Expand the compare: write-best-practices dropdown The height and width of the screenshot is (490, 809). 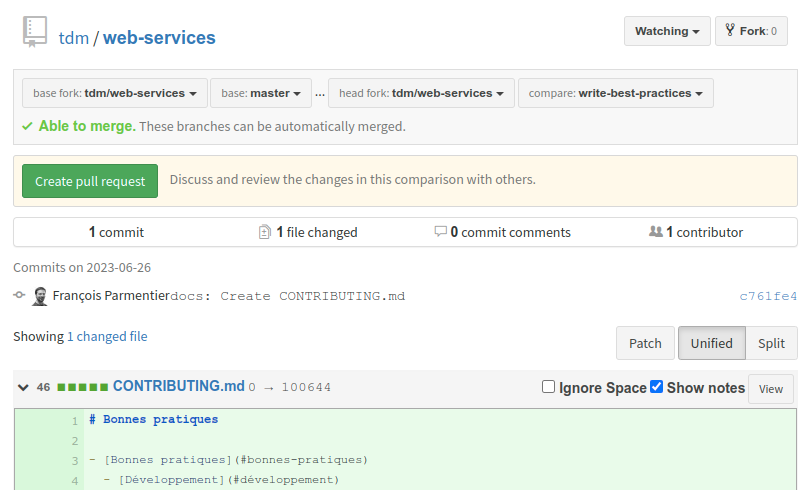[615, 93]
